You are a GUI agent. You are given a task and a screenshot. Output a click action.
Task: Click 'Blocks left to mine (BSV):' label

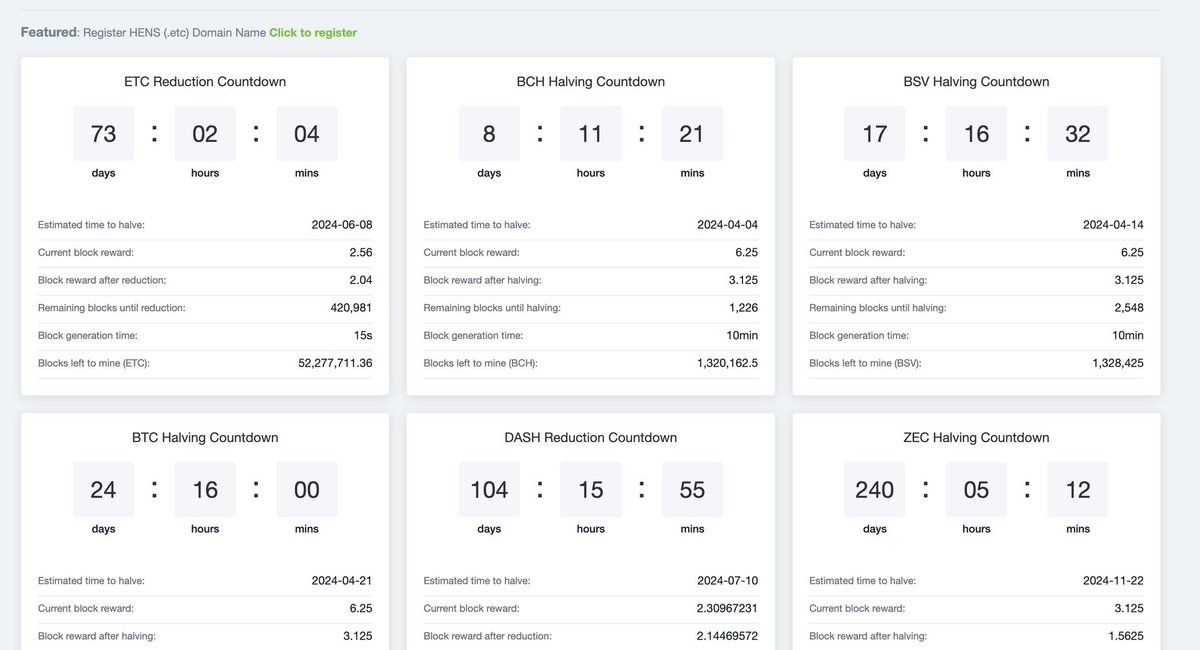pos(866,363)
